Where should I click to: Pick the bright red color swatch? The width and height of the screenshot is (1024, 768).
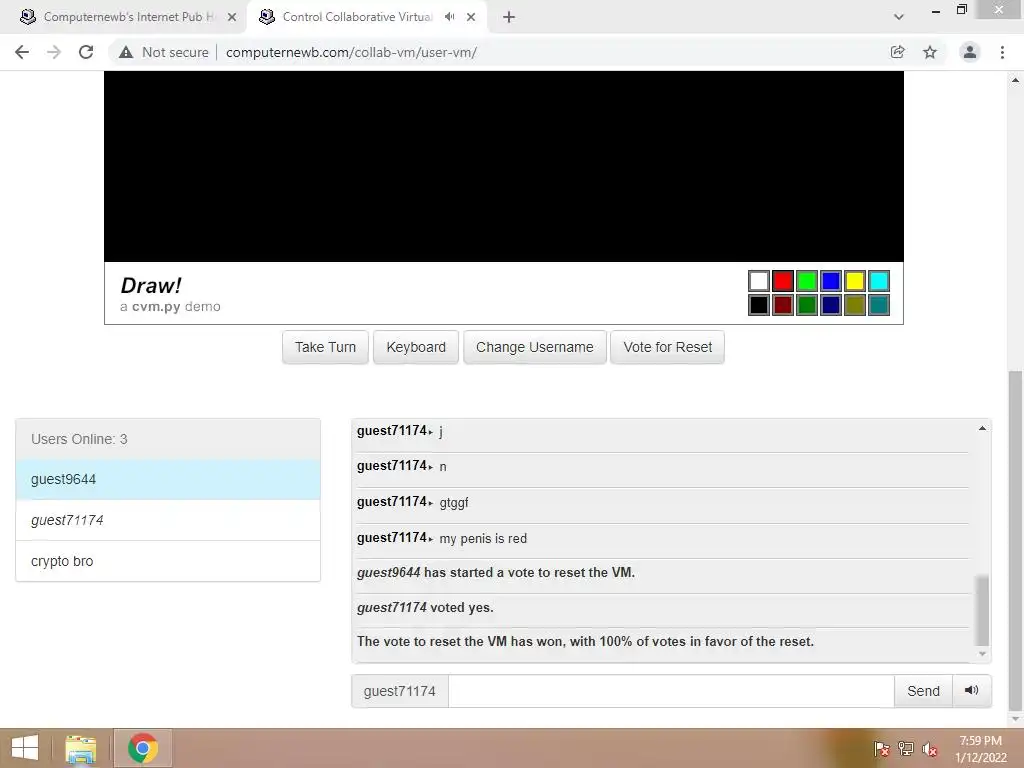coord(782,281)
